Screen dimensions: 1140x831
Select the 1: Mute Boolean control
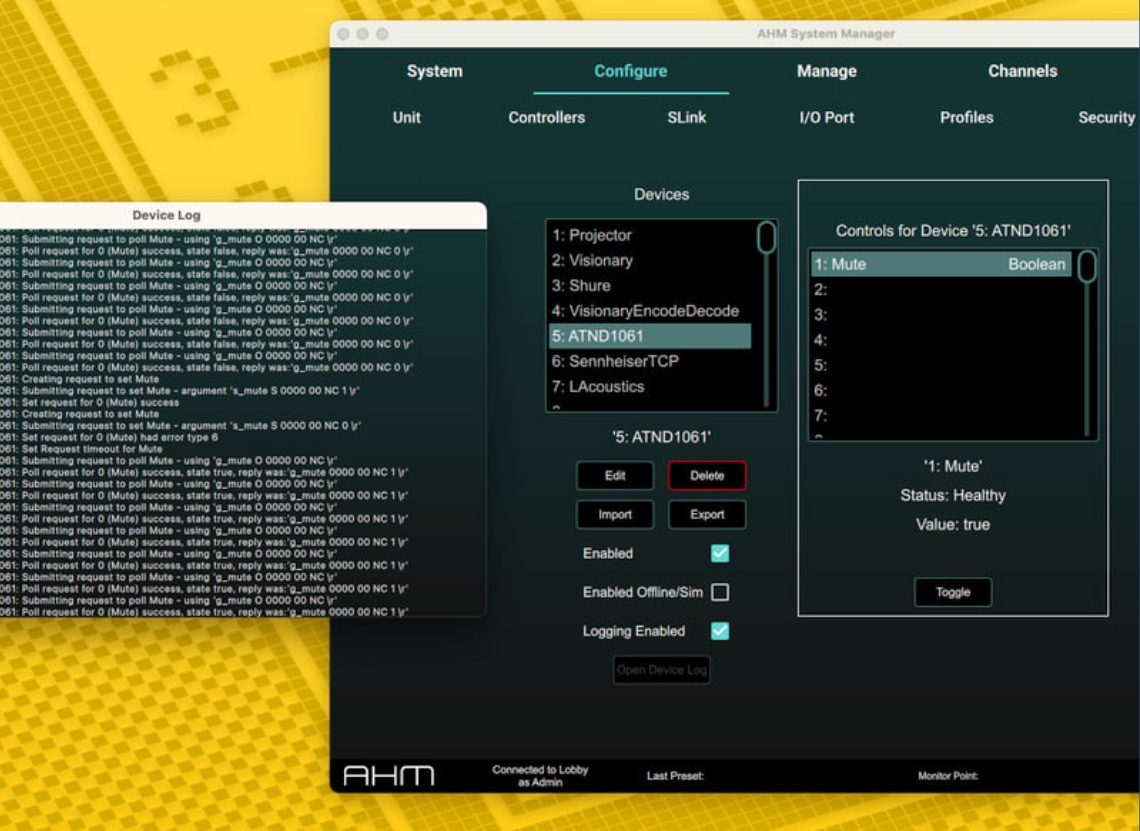coord(939,264)
